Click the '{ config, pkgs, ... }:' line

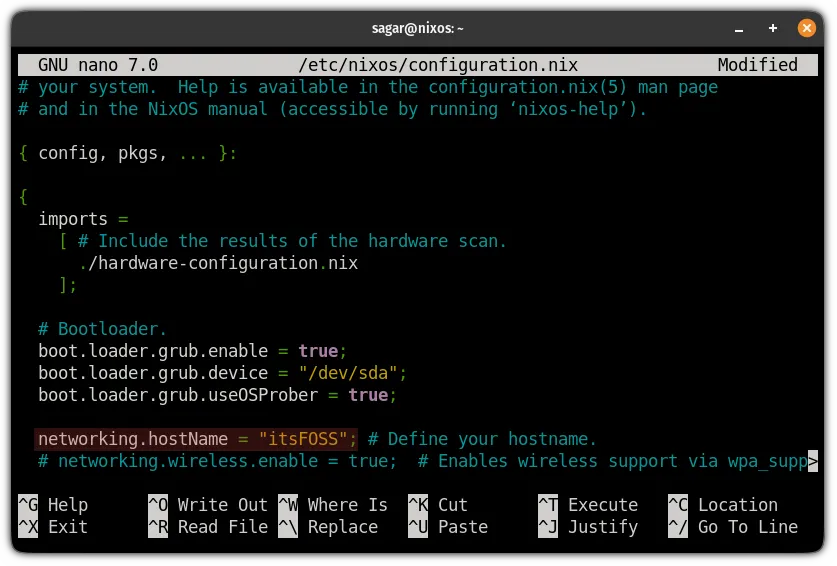[128, 154]
